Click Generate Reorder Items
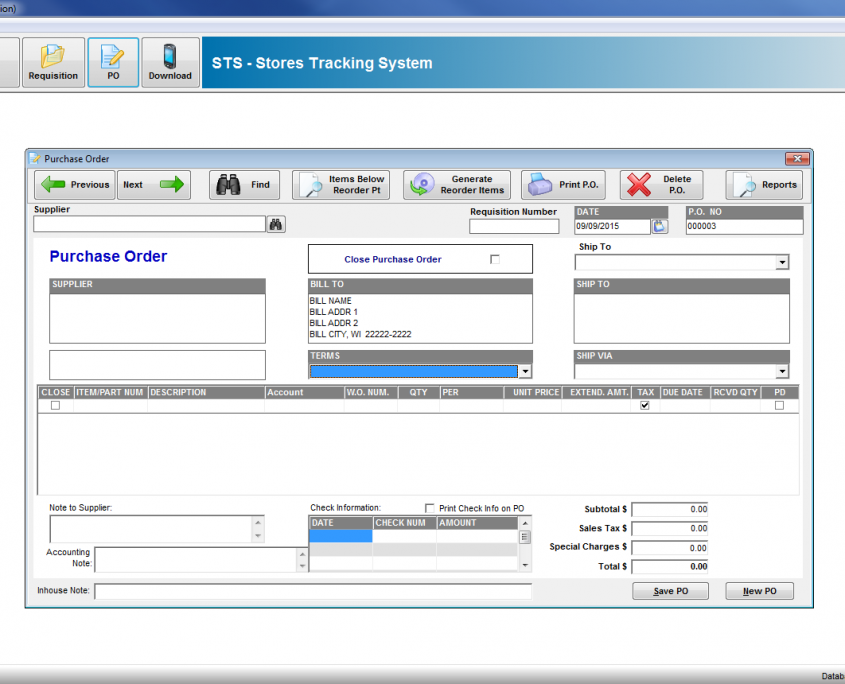The width and height of the screenshot is (845, 684). (456, 185)
